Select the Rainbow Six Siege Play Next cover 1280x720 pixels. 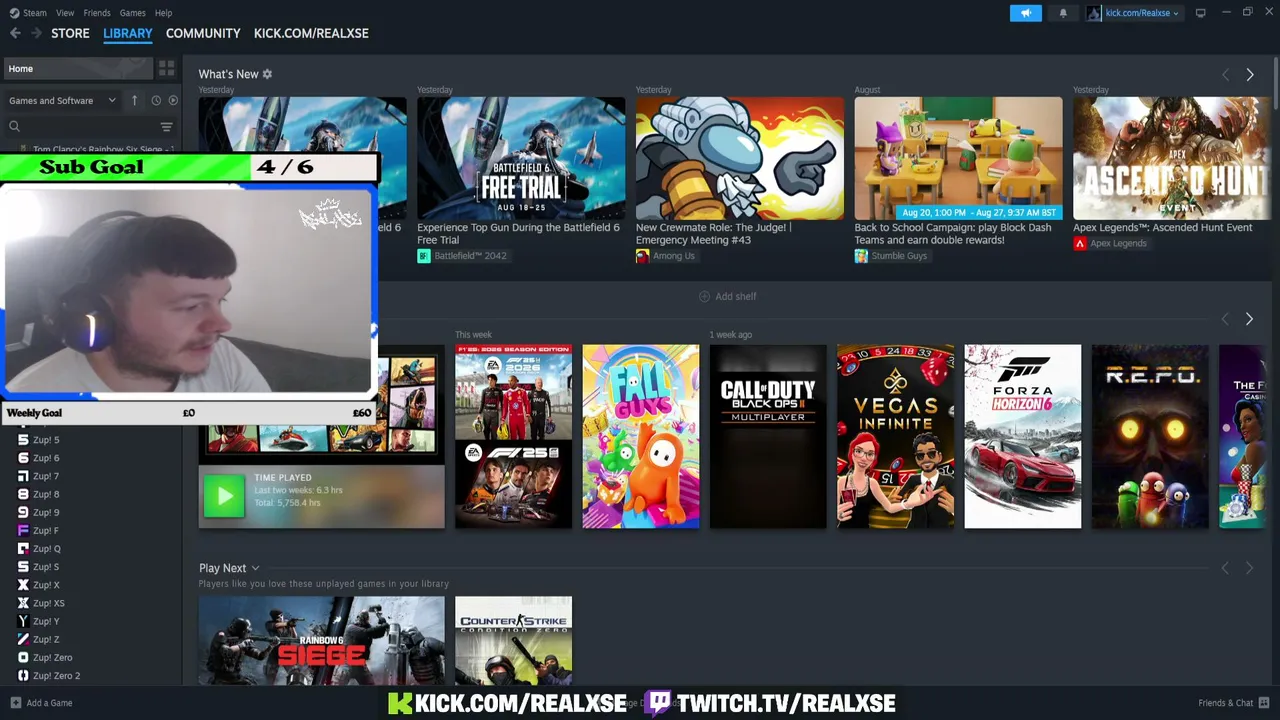click(321, 641)
